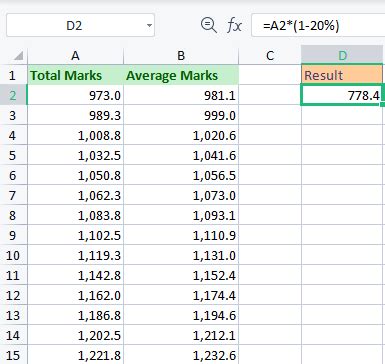Select cell with value 1,232.6
Viewport: 385px width, 364px height.
(181, 355)
